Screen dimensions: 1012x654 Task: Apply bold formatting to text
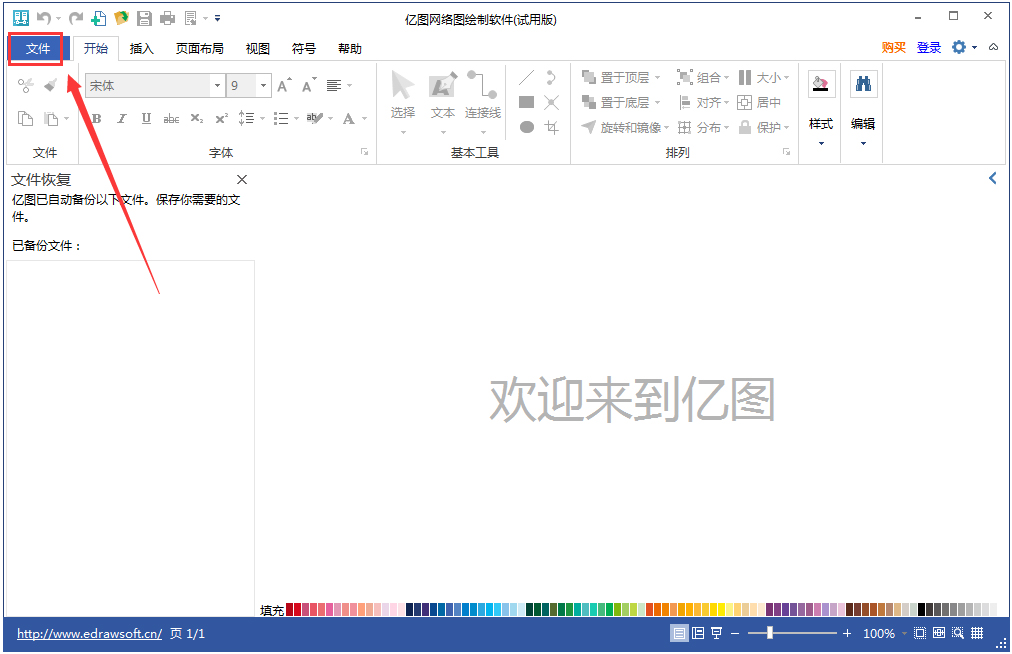(95, 118)
